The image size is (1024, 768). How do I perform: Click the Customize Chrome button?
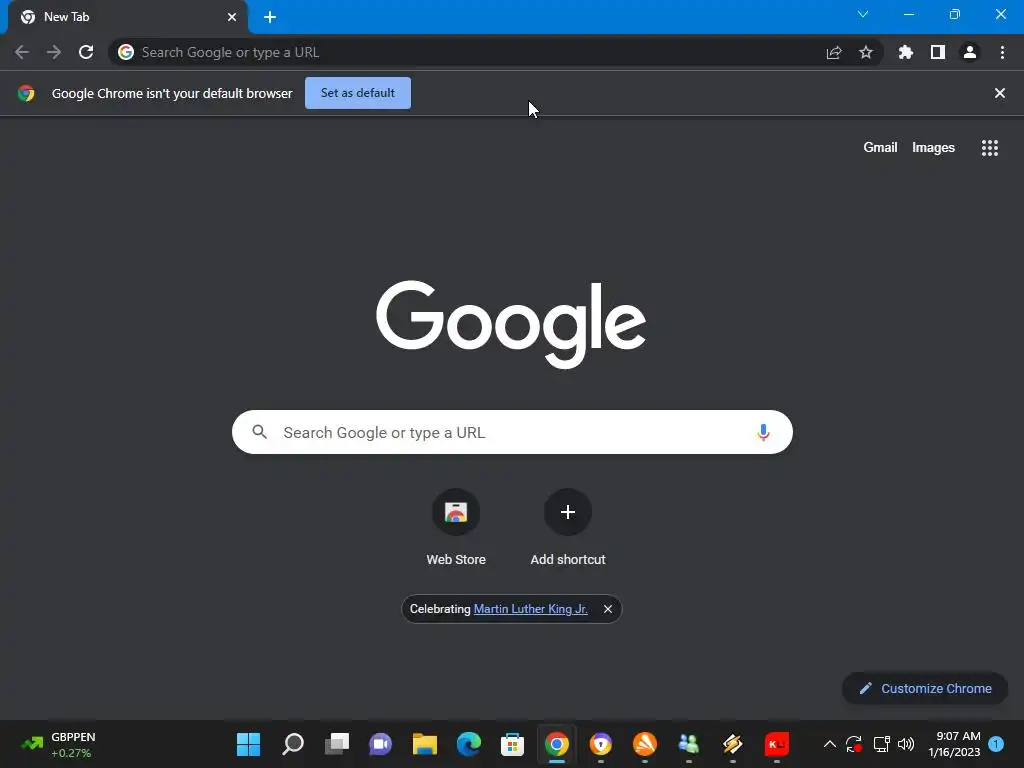tap(925, 688)
